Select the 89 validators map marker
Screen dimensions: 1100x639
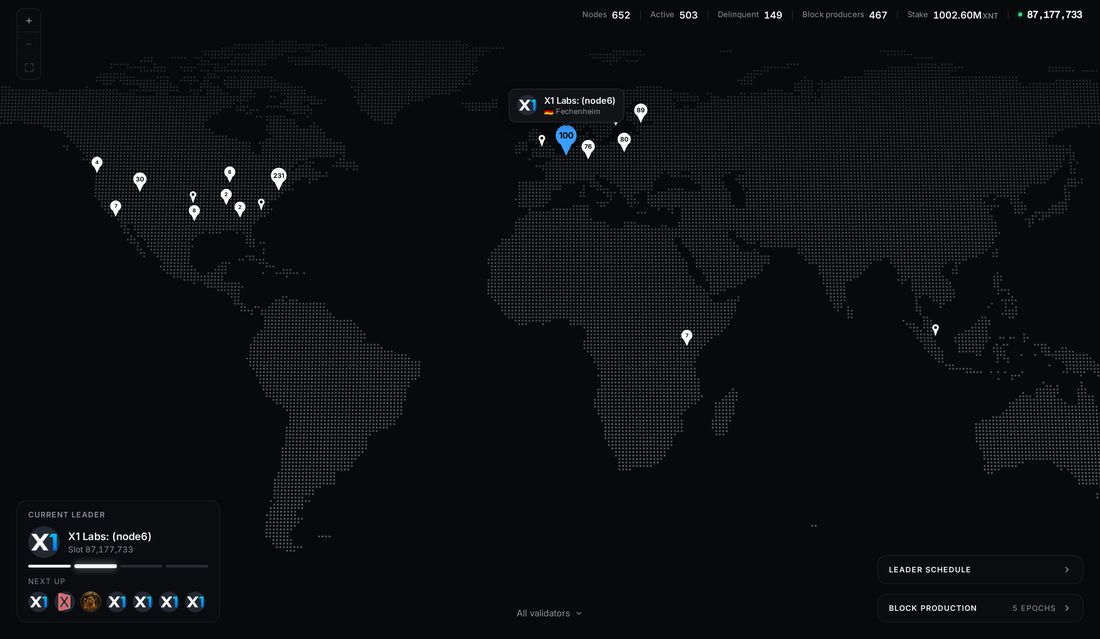coord(640,112)
